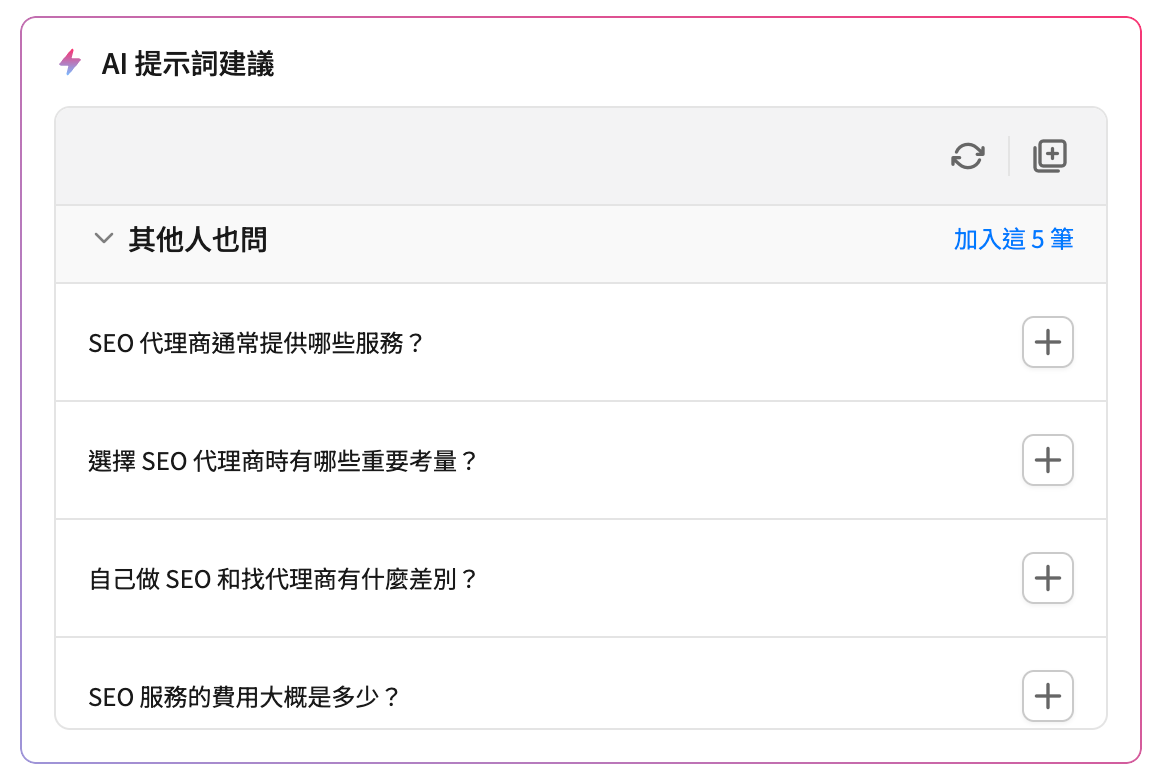Click the add-all stacked plus icon

(1050, 156)
